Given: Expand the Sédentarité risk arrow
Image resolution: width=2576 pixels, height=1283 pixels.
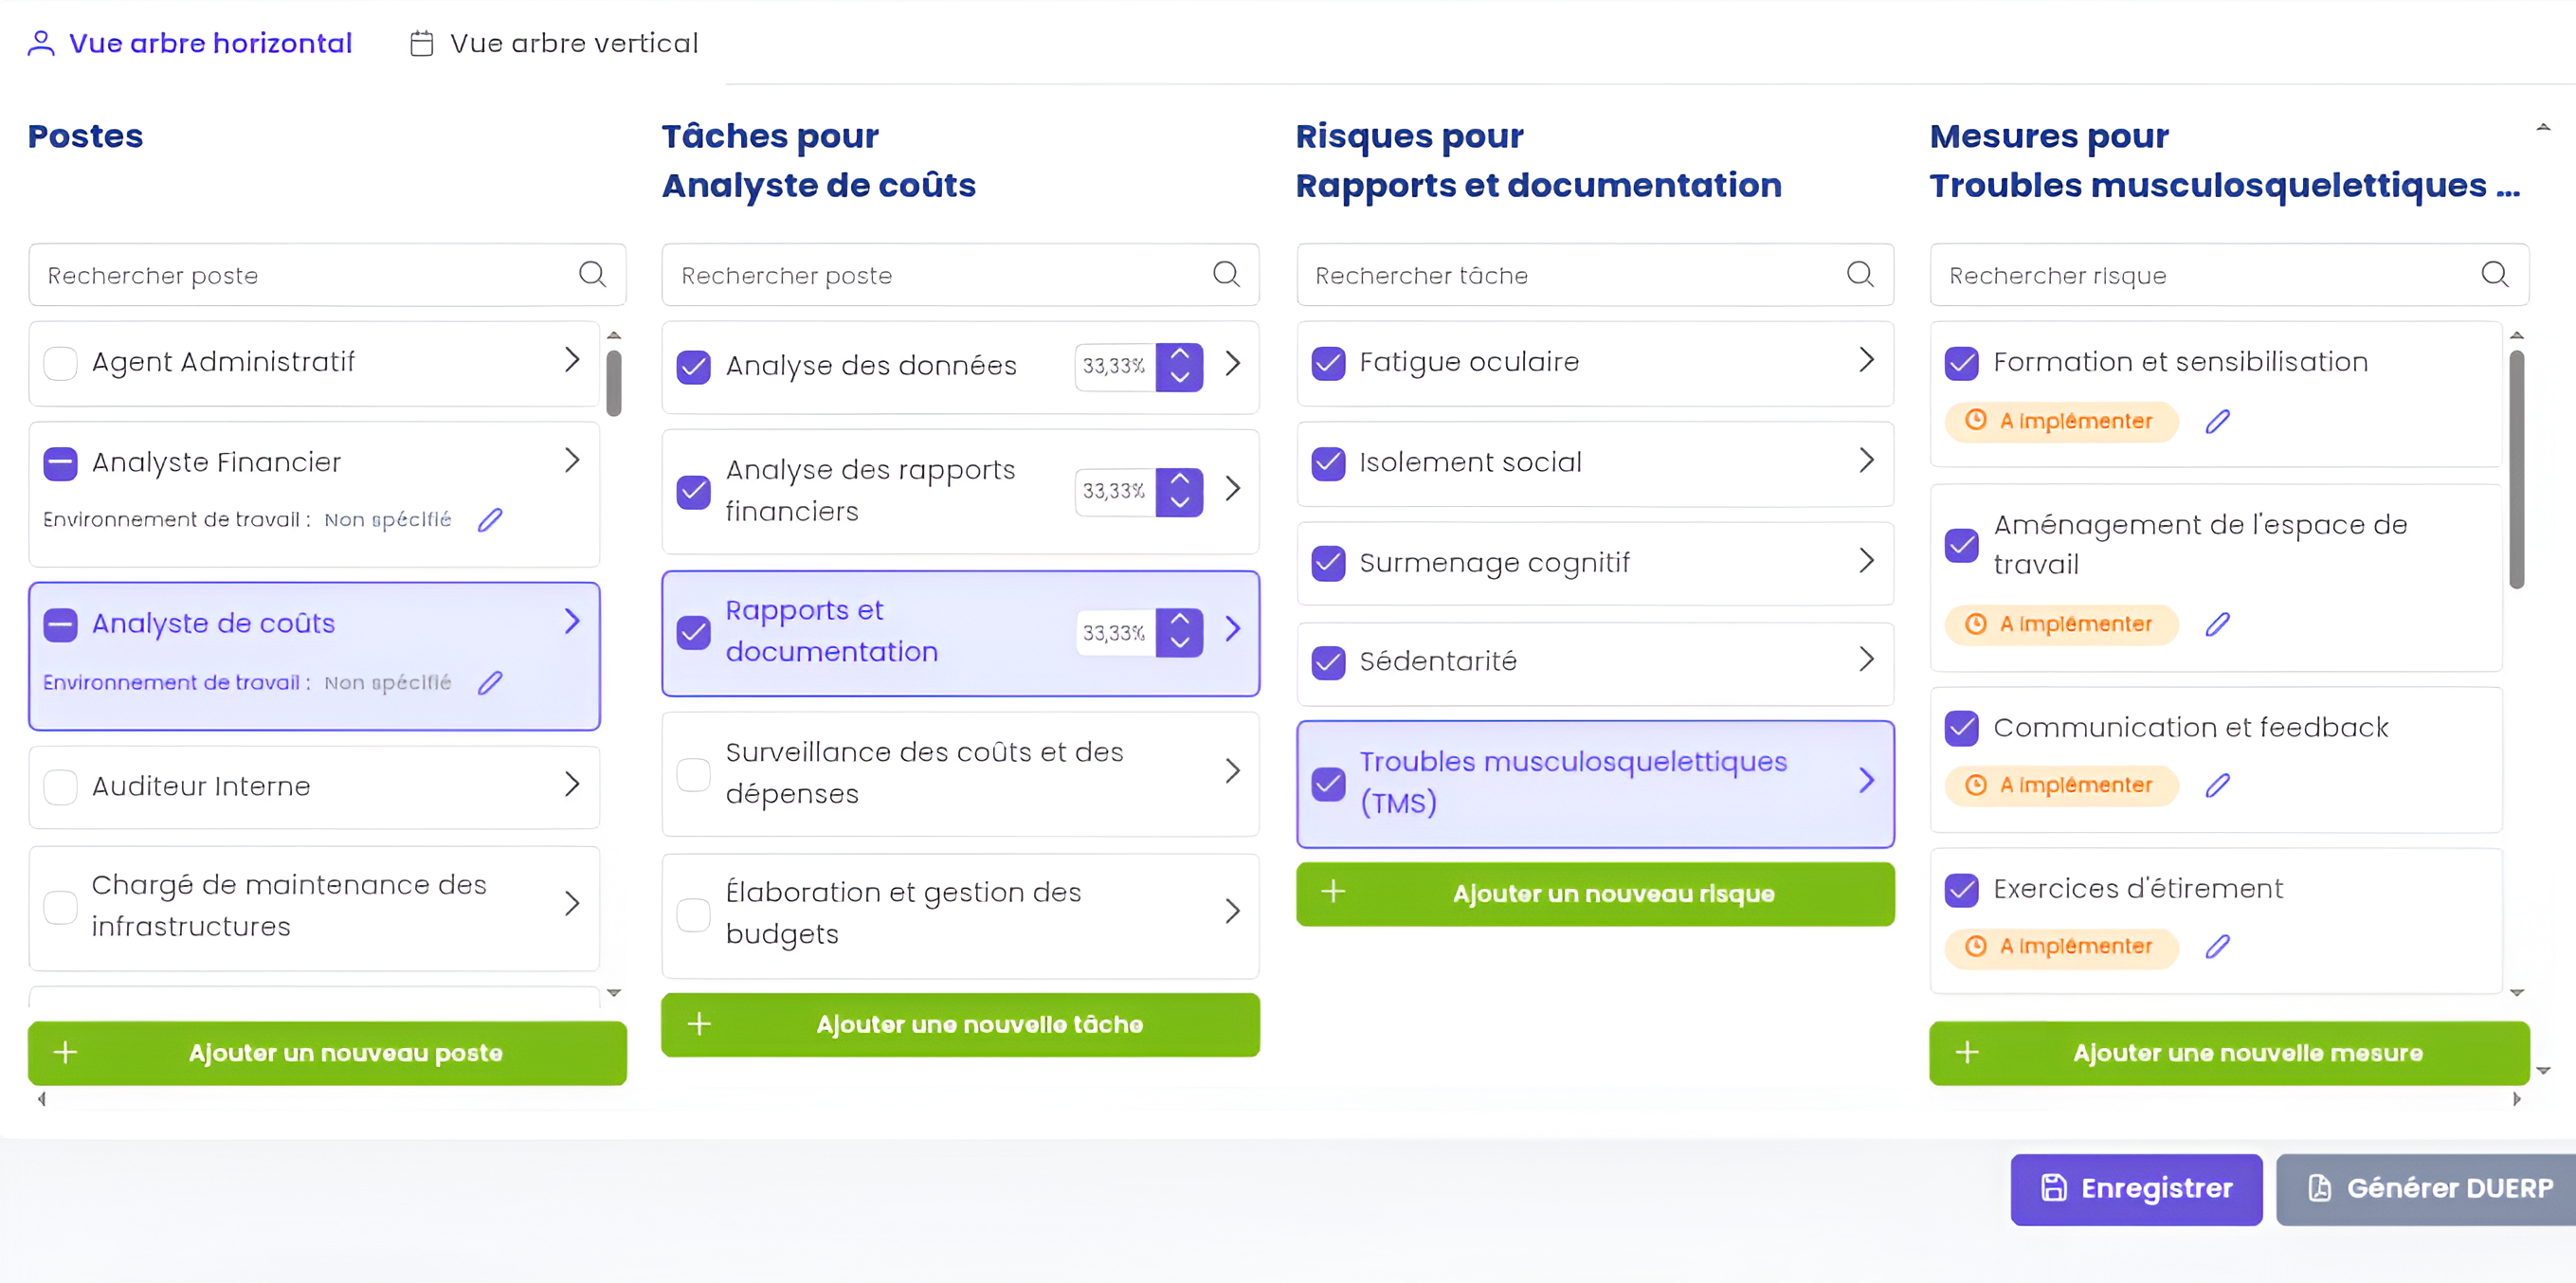Looking at the screenshot, I should coord(1866,659).
